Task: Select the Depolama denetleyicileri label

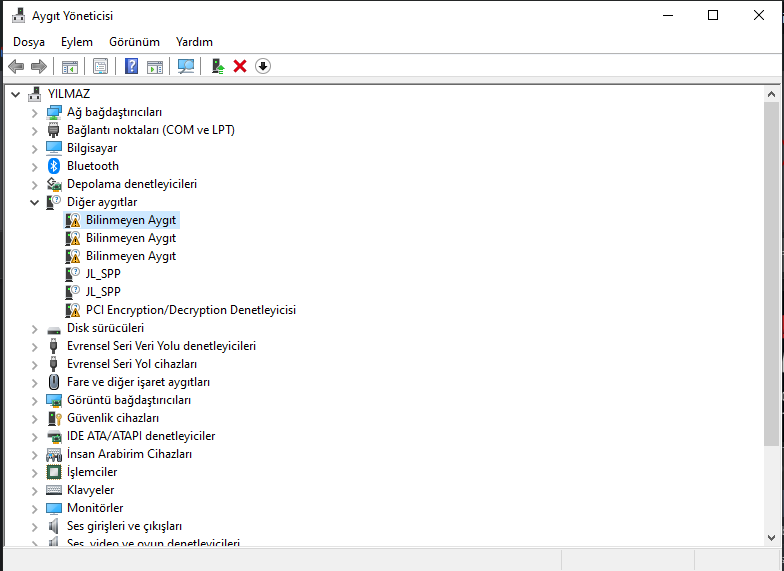Action: [132, 184]
